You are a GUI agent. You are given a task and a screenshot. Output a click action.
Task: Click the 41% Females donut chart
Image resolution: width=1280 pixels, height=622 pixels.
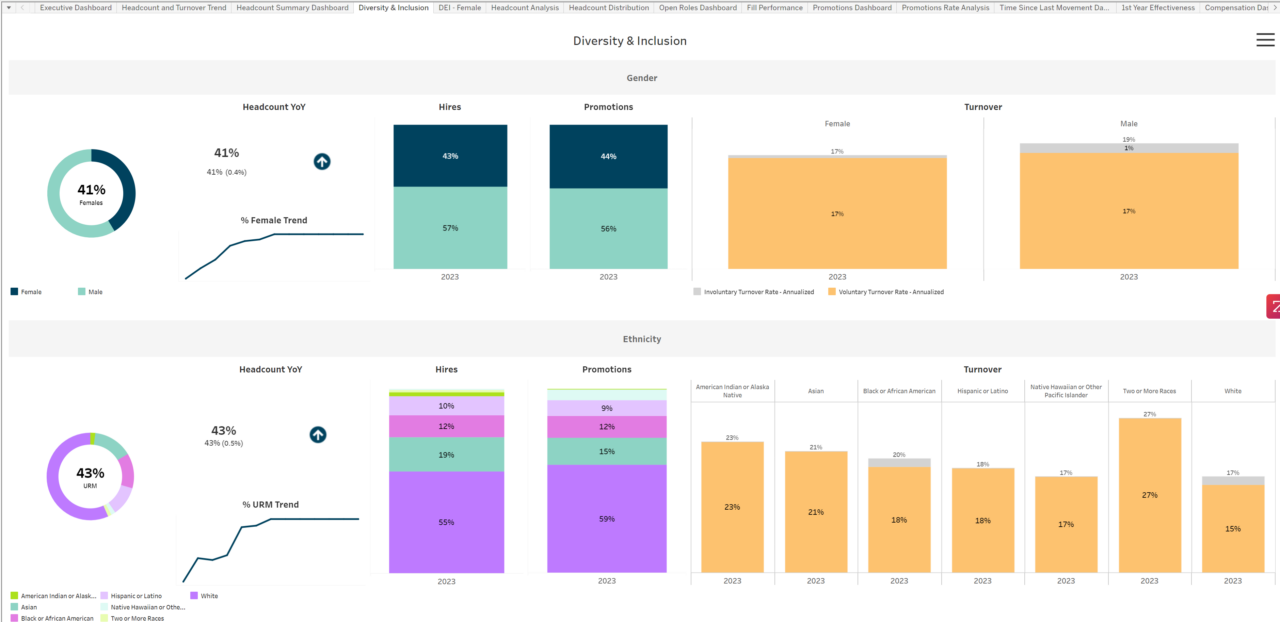click(91, 193)
